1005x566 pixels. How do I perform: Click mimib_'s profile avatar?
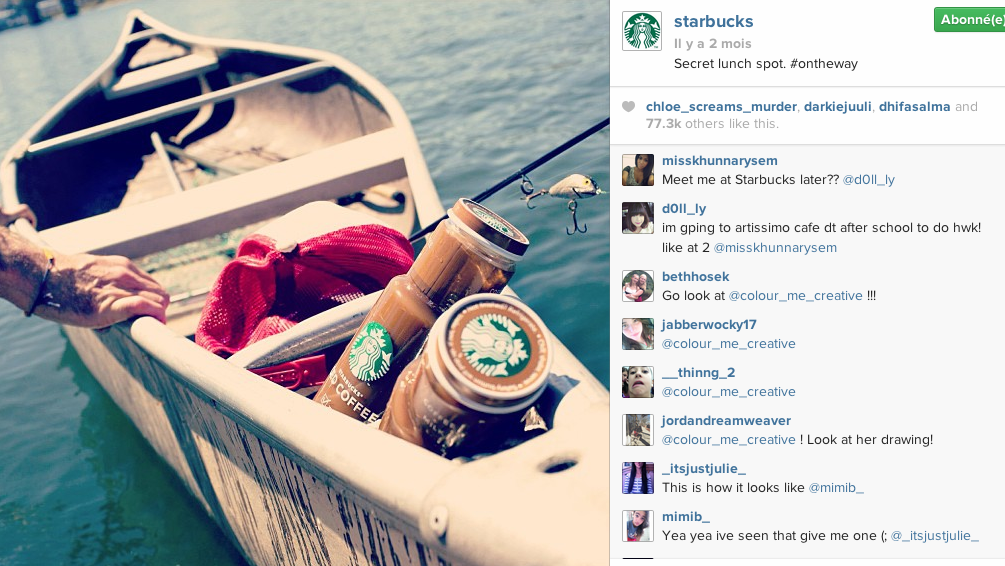[638, 526]
